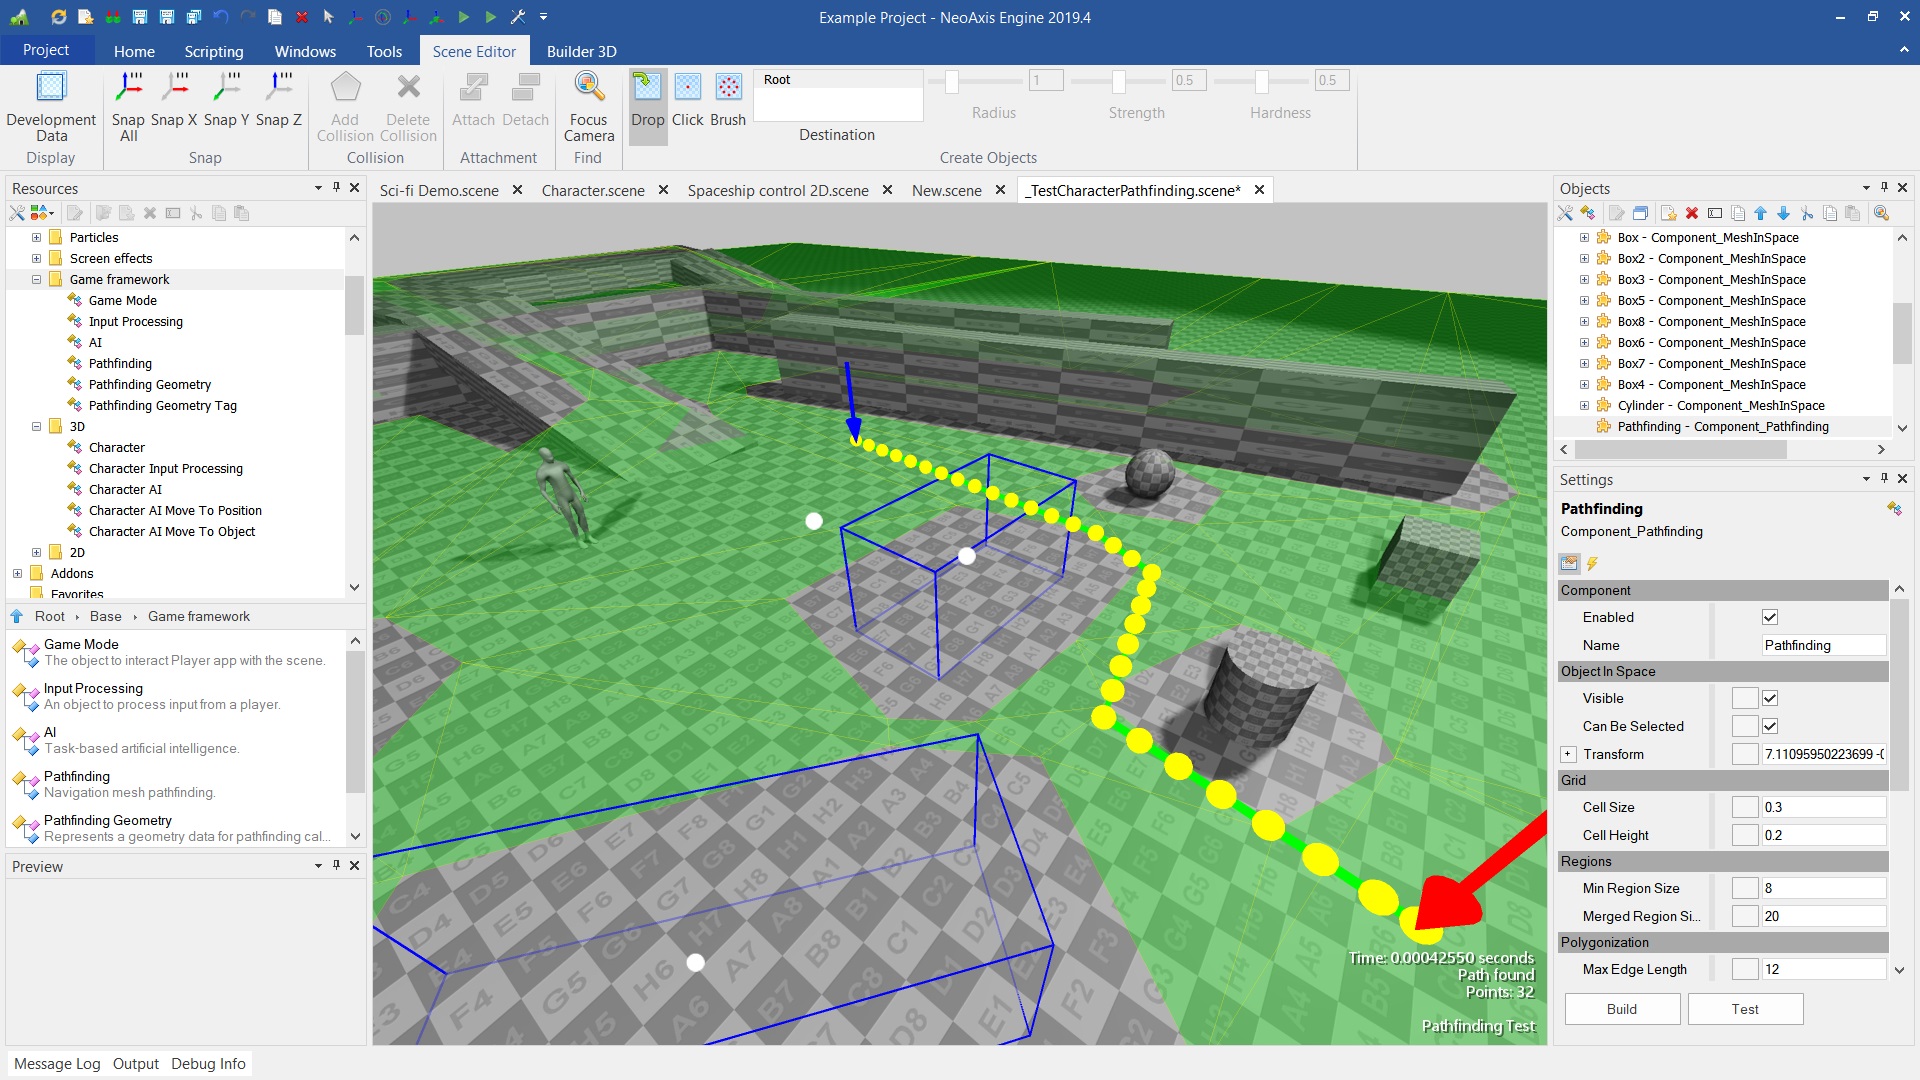Screen dimensions: 1920x1080
Task: Click red delete icon in Objects toolbar
Action: point(1692,213)
